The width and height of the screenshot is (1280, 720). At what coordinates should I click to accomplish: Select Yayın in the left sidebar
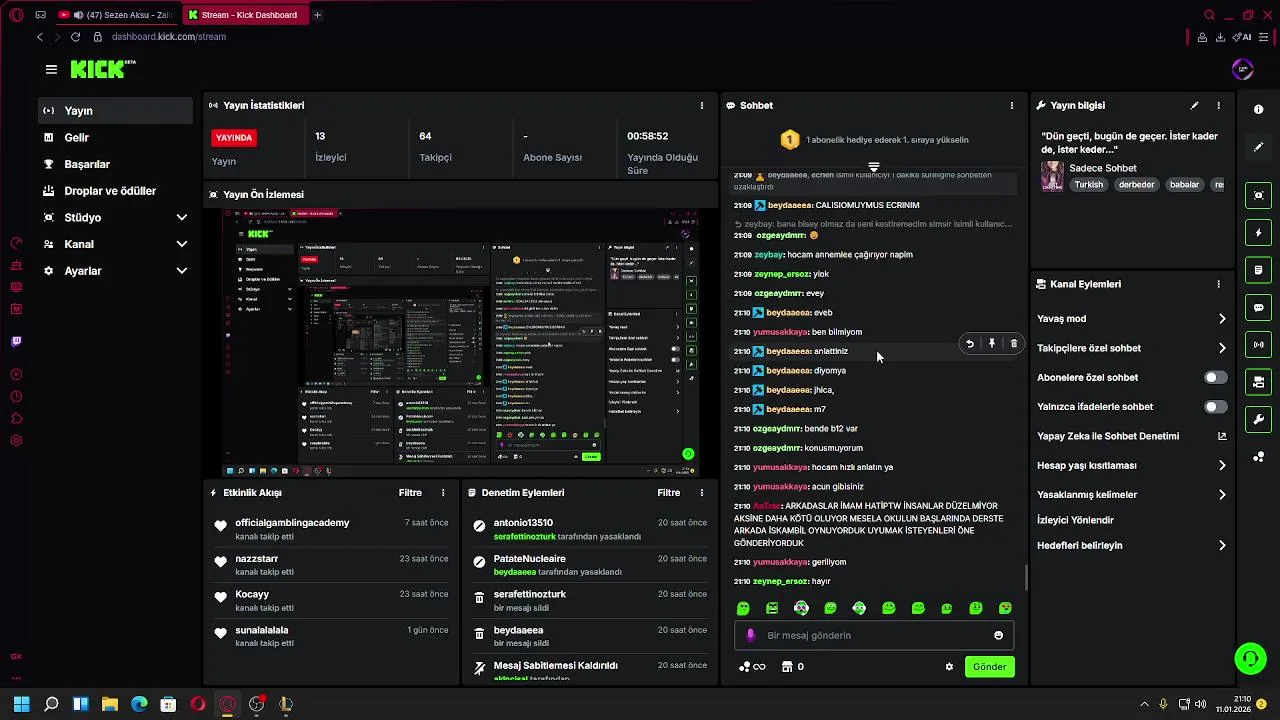pyautogui.click(x=116, y=111)
